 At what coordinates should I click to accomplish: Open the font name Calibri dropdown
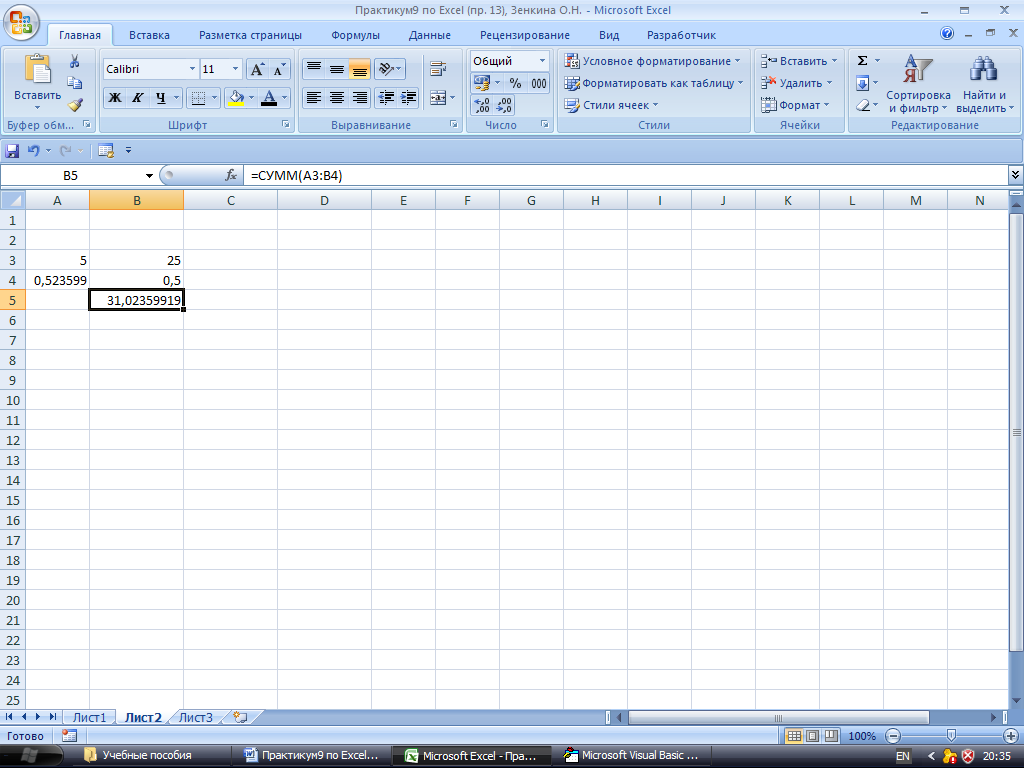click(x=193, y=69)
